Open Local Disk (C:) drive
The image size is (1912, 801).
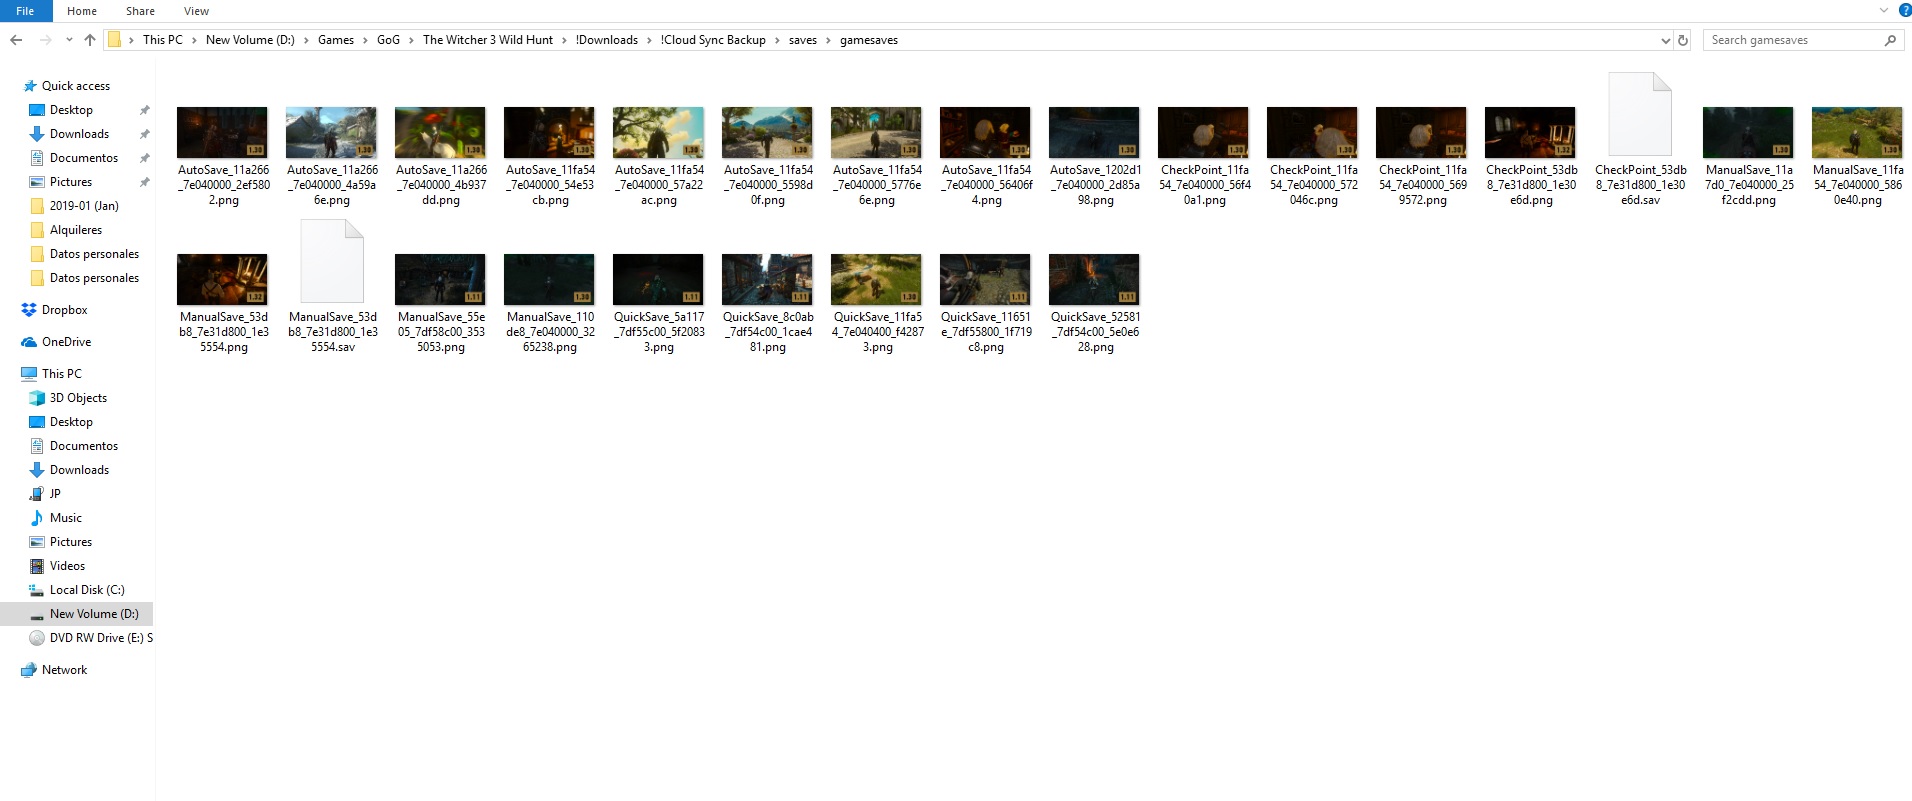coord(87,590)
